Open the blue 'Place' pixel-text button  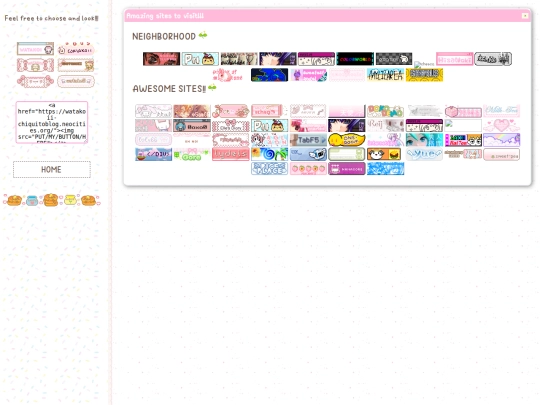[270, 169]
